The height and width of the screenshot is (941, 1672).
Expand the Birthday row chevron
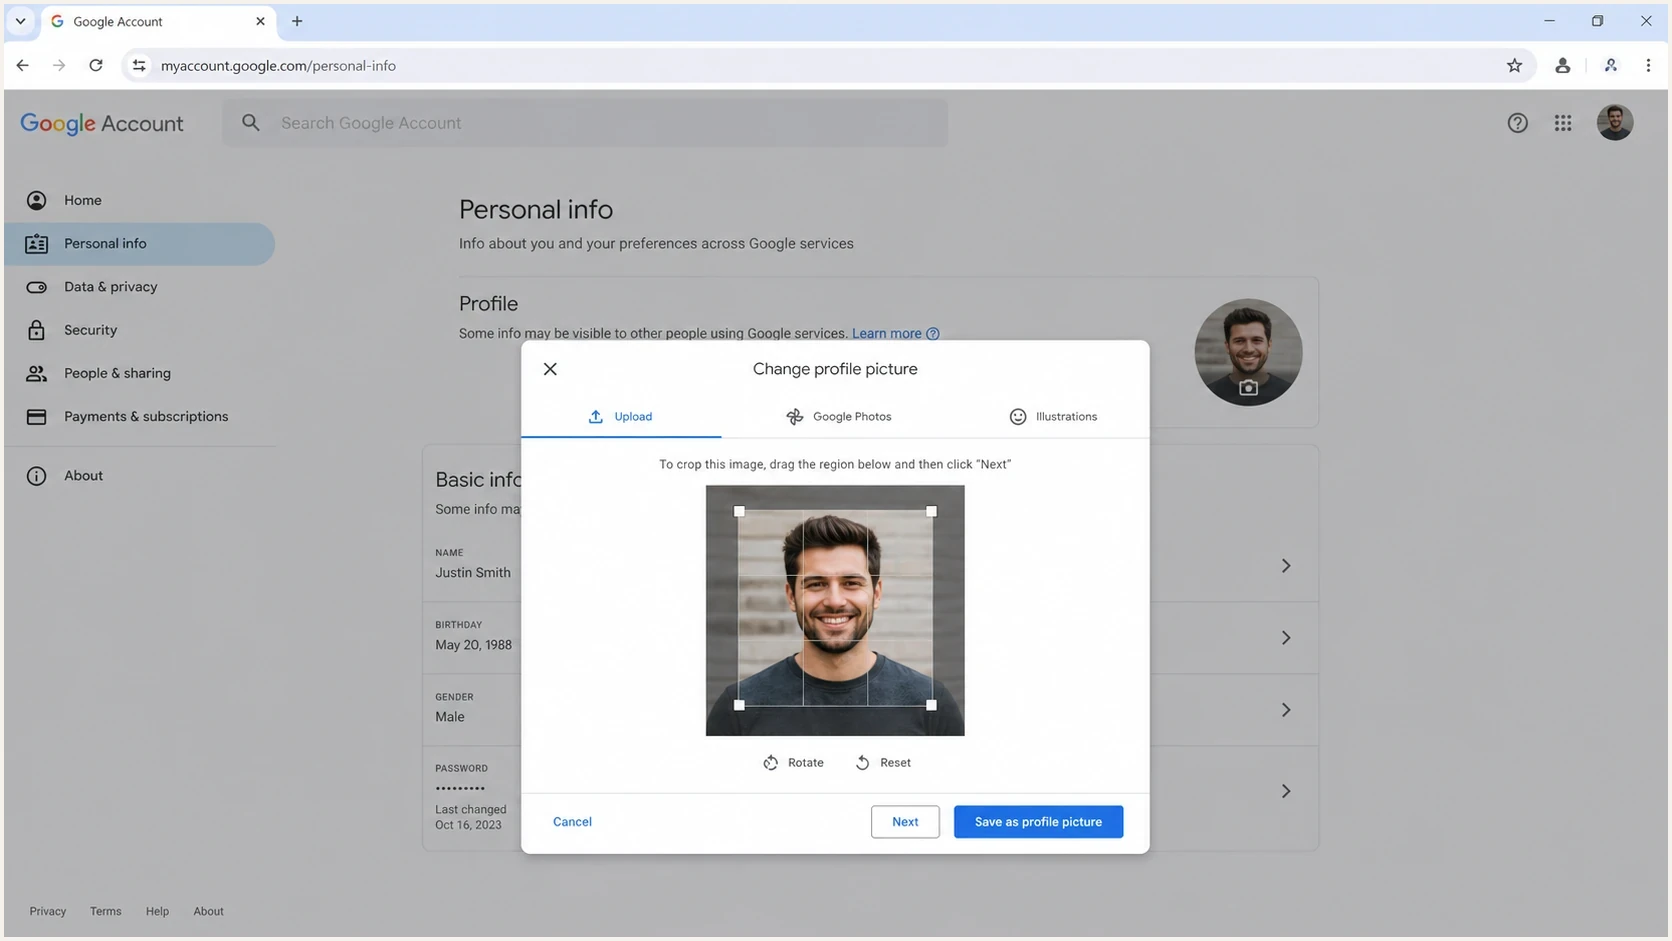pyautogui.click(x=1286, y=638)
